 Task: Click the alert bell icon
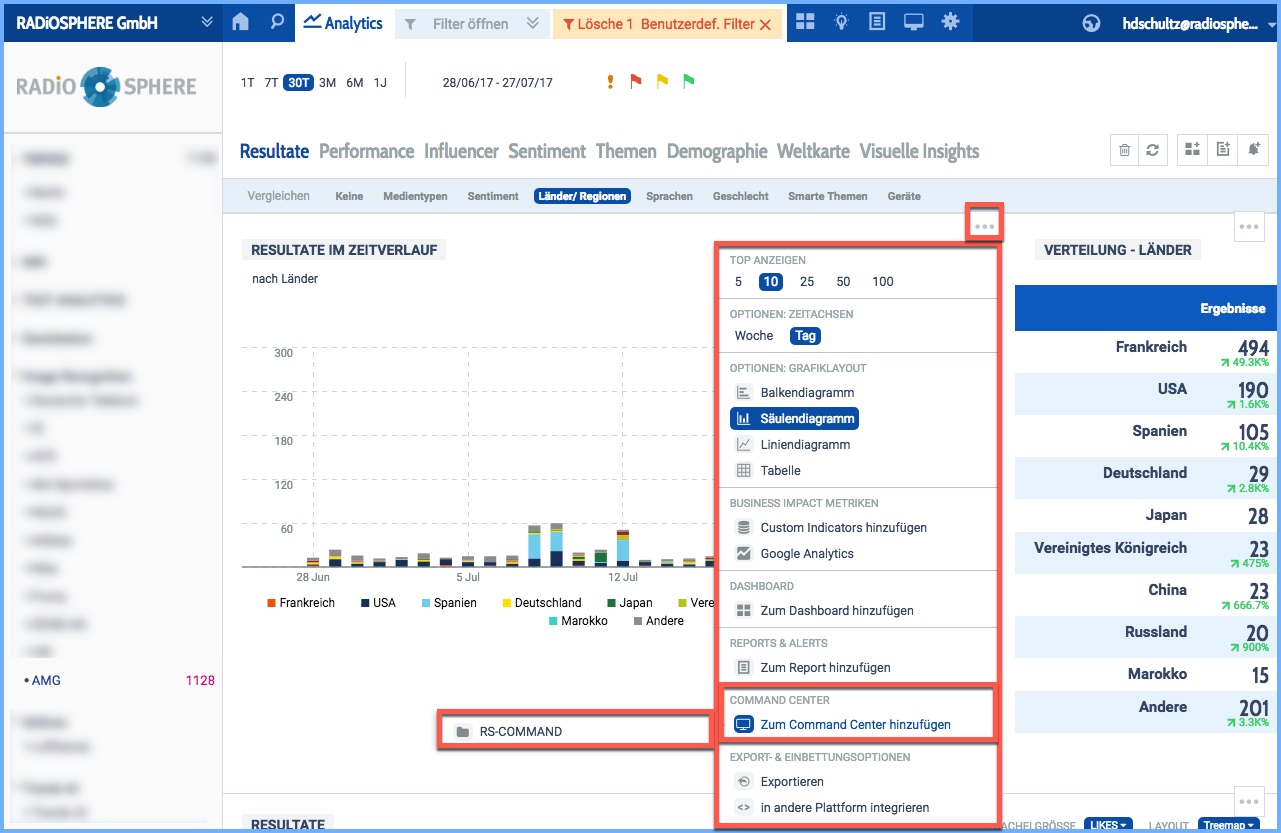click(1254, 149)
